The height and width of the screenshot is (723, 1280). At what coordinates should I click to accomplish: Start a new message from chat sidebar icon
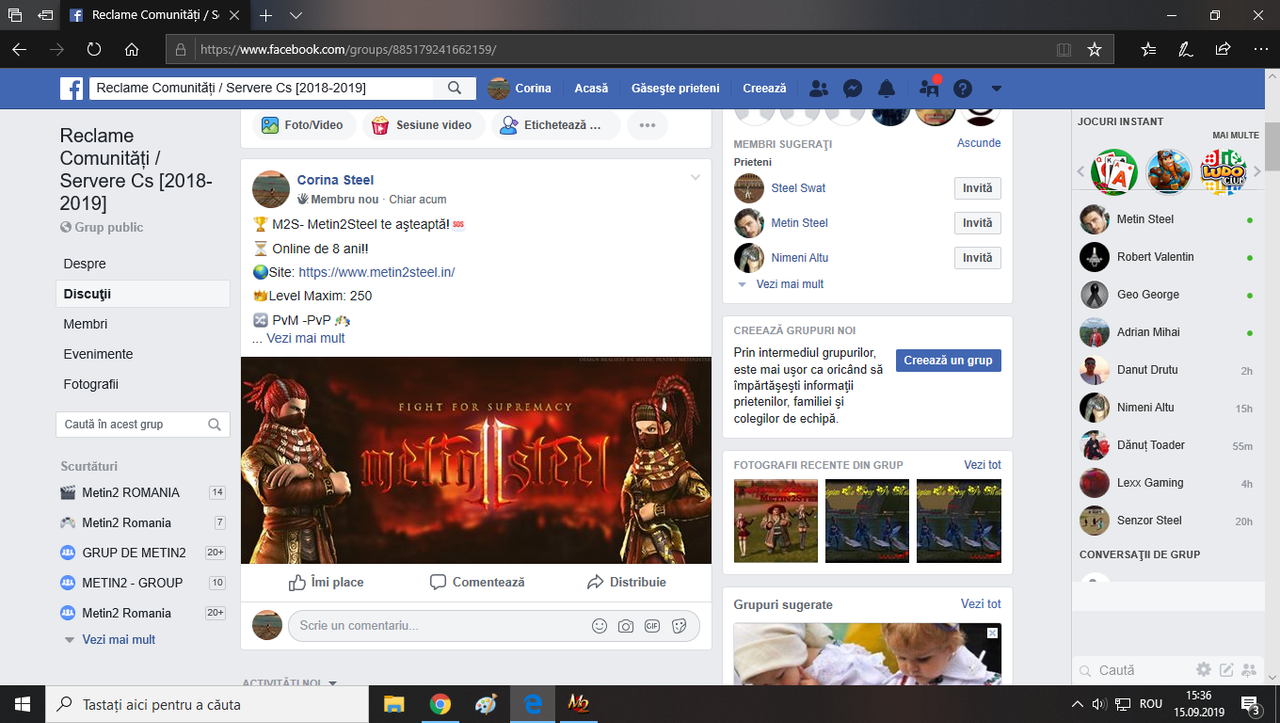(1226, 670)
